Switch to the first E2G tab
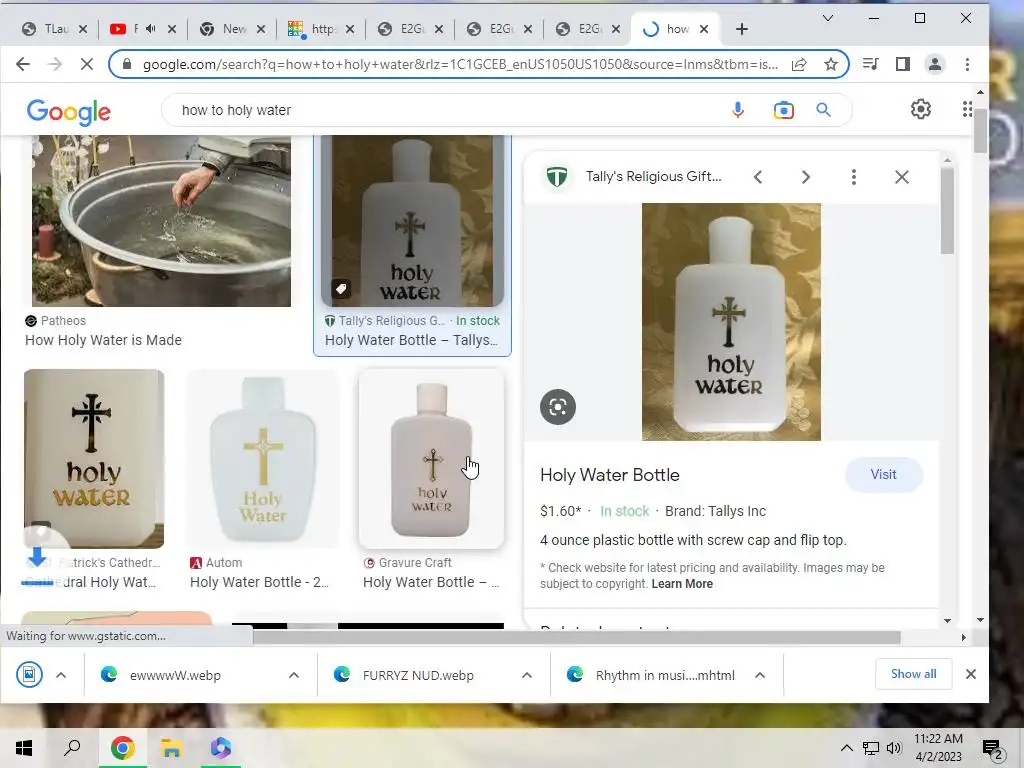Screen dimensions: 1024x768 [411, 29]
